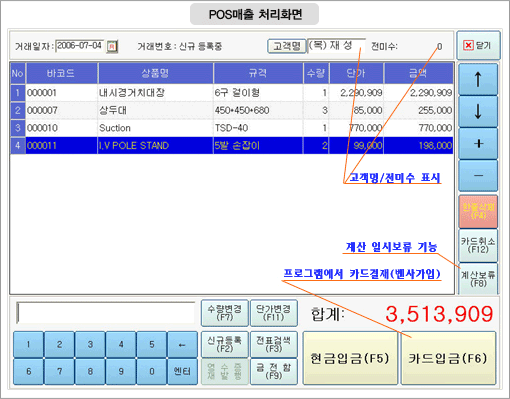The width and height of the screenshot is (510, 399).
Task: Click the 엔터 key on keypad
Action: [x=182, y=371]
